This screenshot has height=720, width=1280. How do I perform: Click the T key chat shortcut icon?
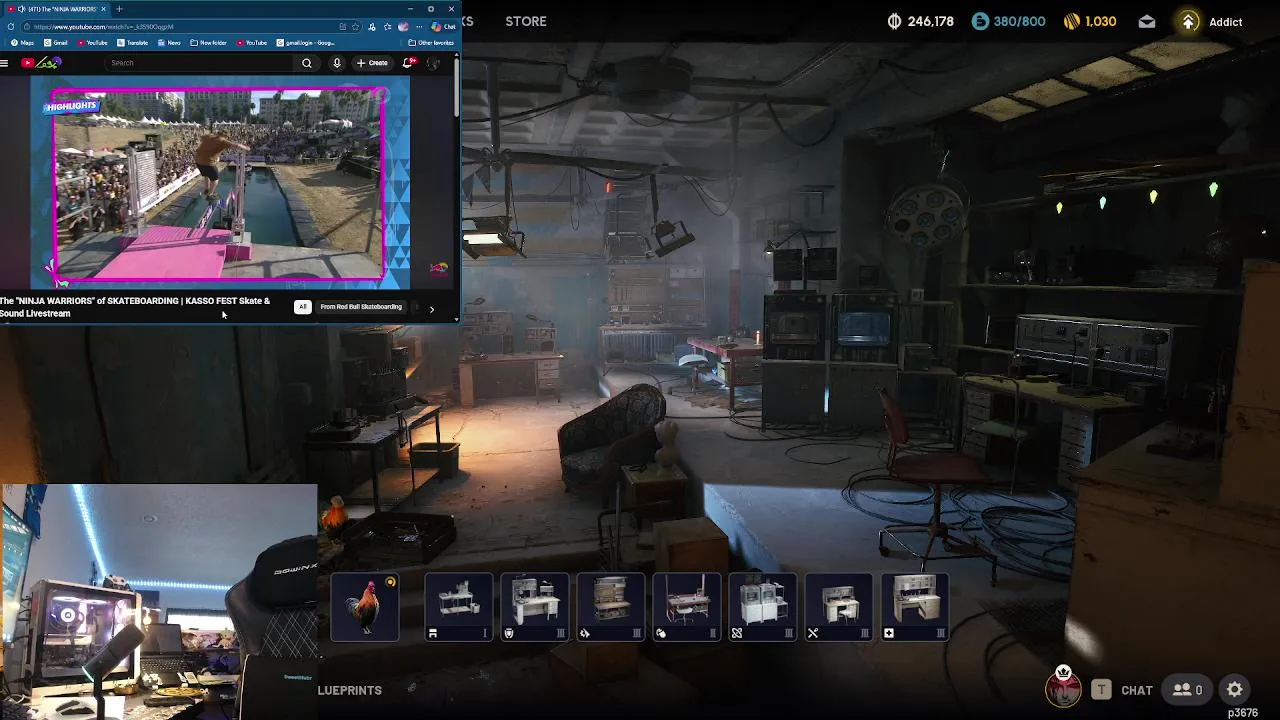click(1101, 690)
